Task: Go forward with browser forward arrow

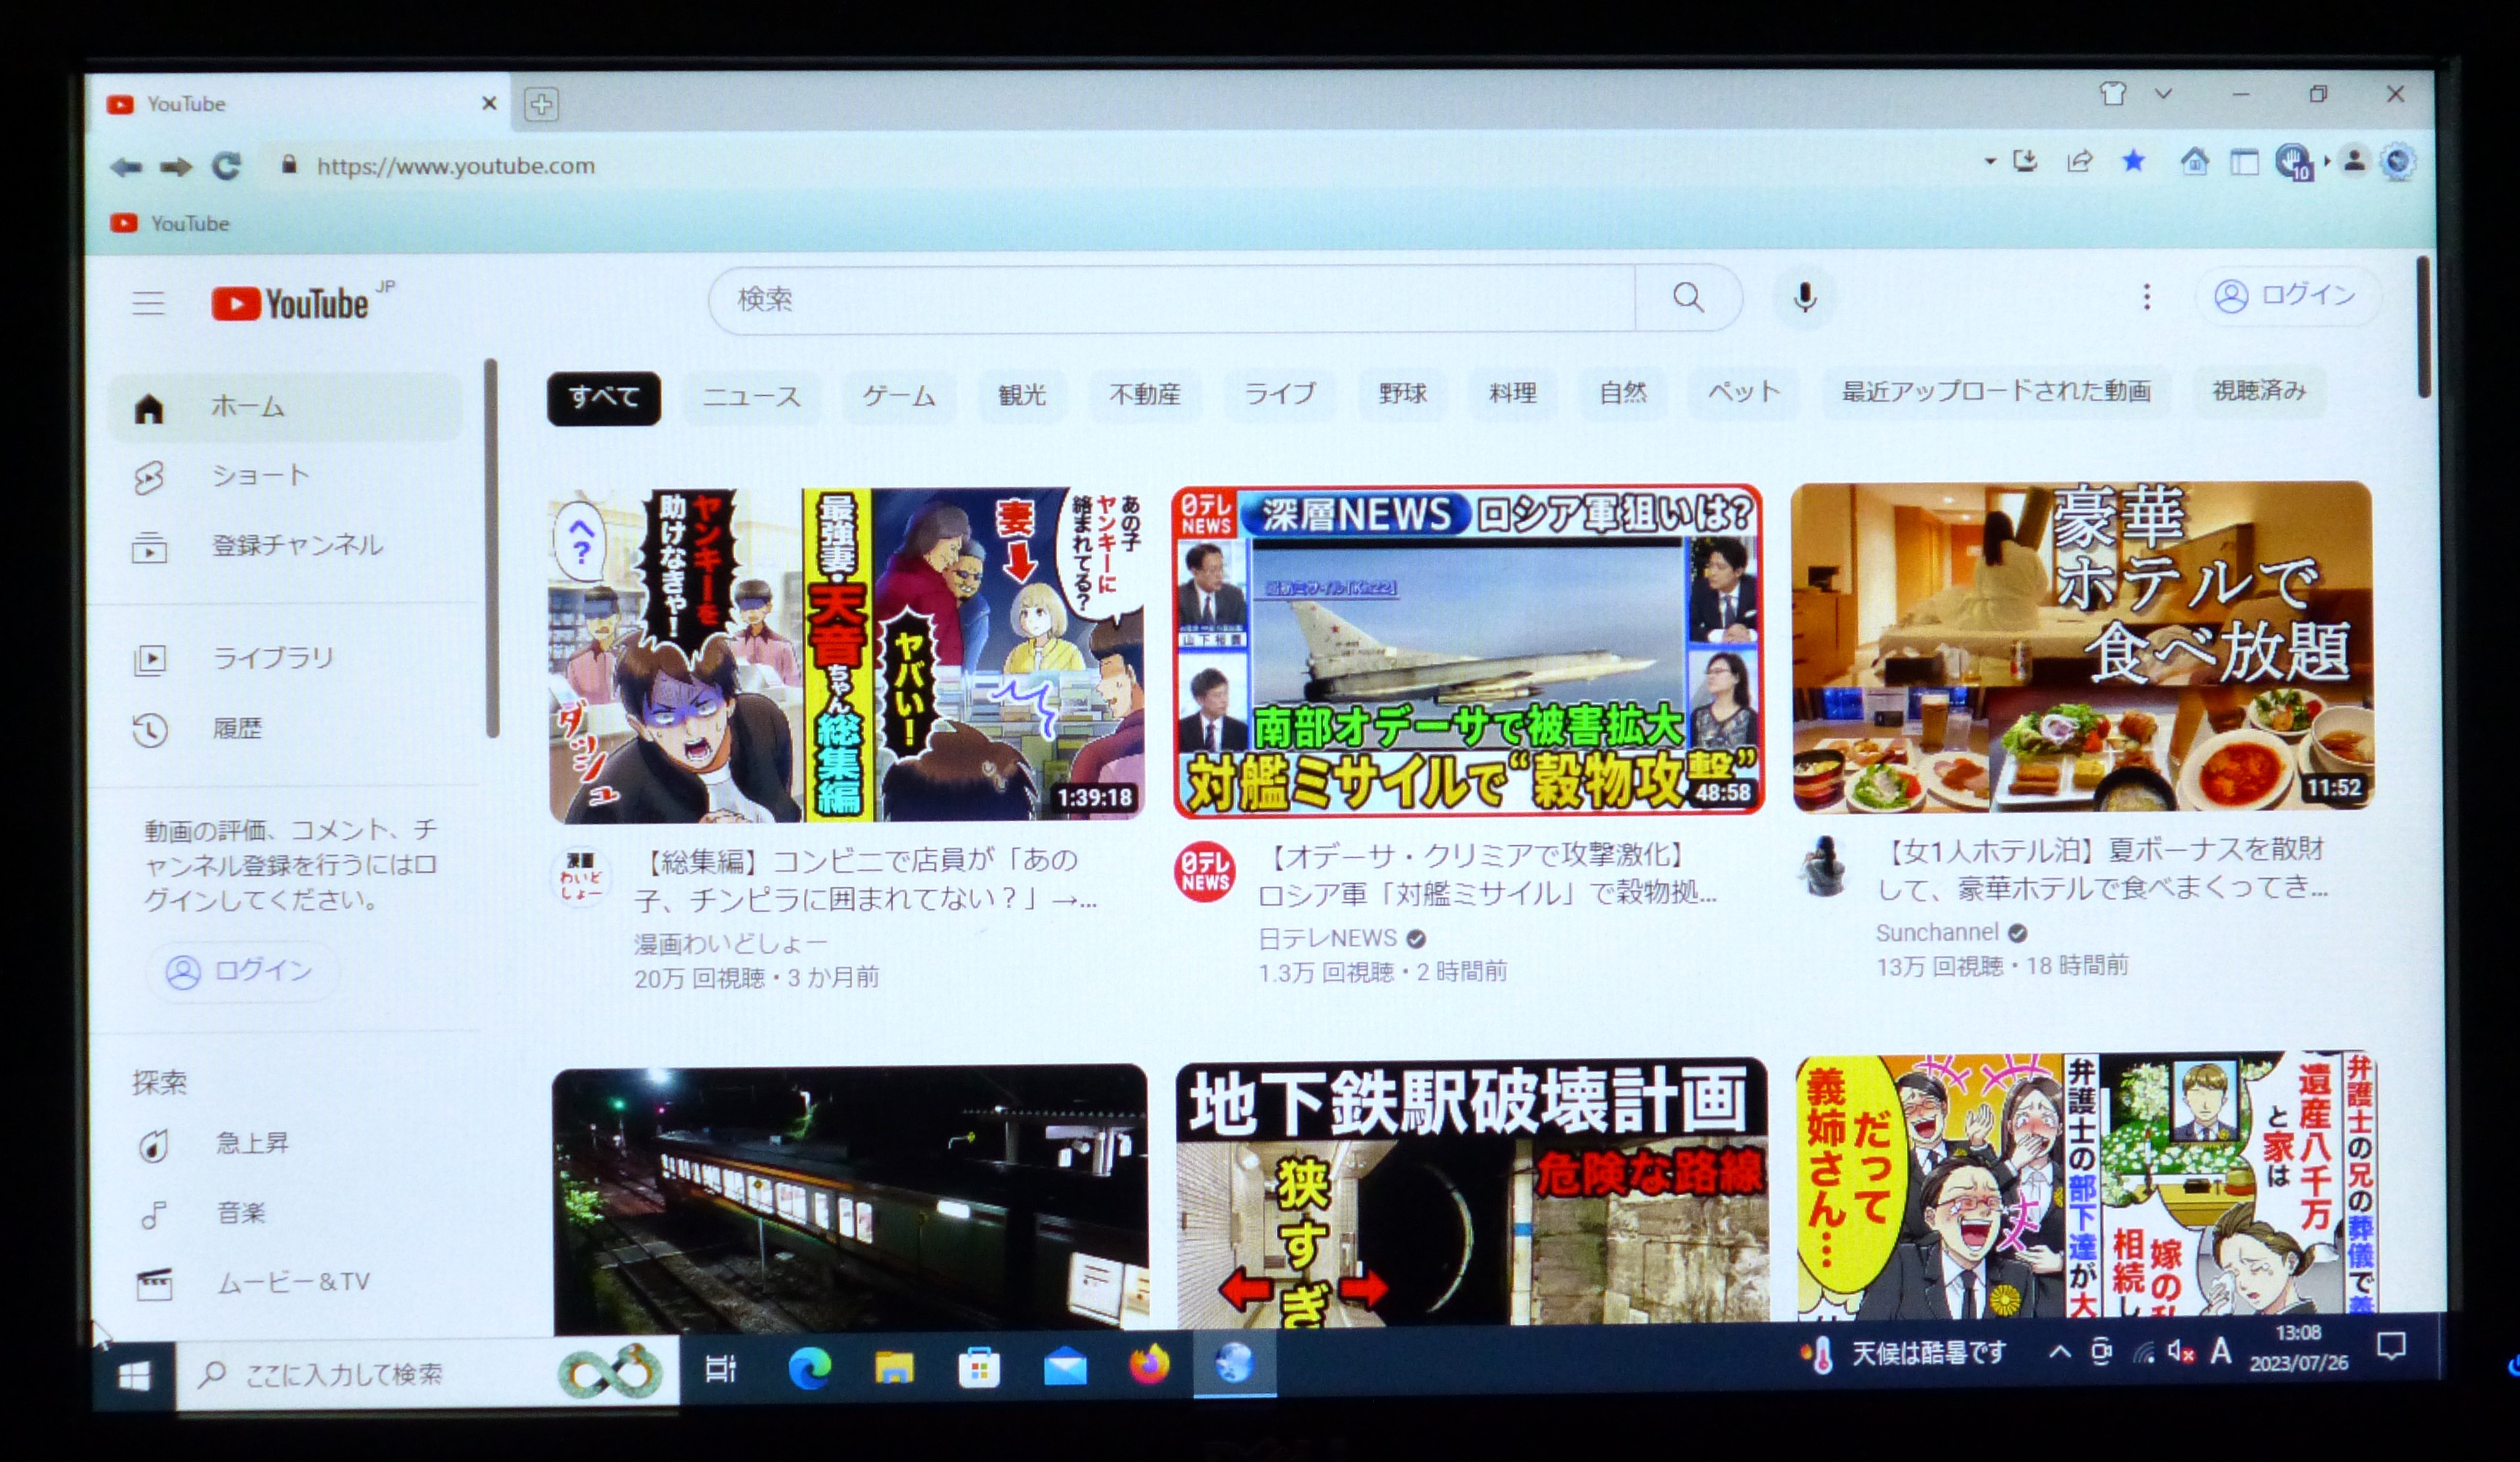Action: pyautogui.click(x=176, y=166)
